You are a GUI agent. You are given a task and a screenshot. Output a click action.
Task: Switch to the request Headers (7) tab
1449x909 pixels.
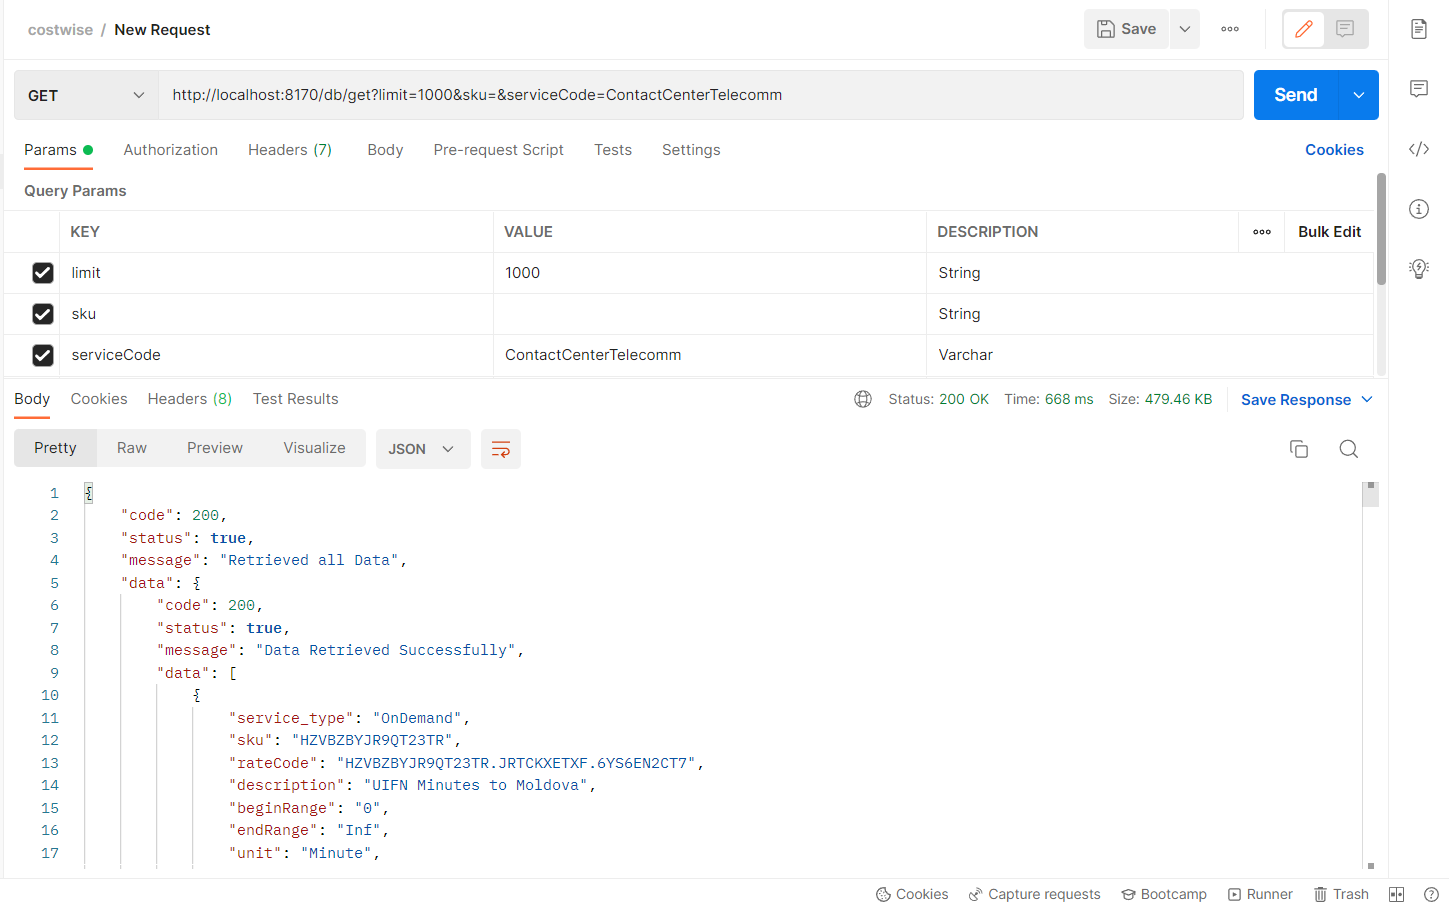coord(290,150)
